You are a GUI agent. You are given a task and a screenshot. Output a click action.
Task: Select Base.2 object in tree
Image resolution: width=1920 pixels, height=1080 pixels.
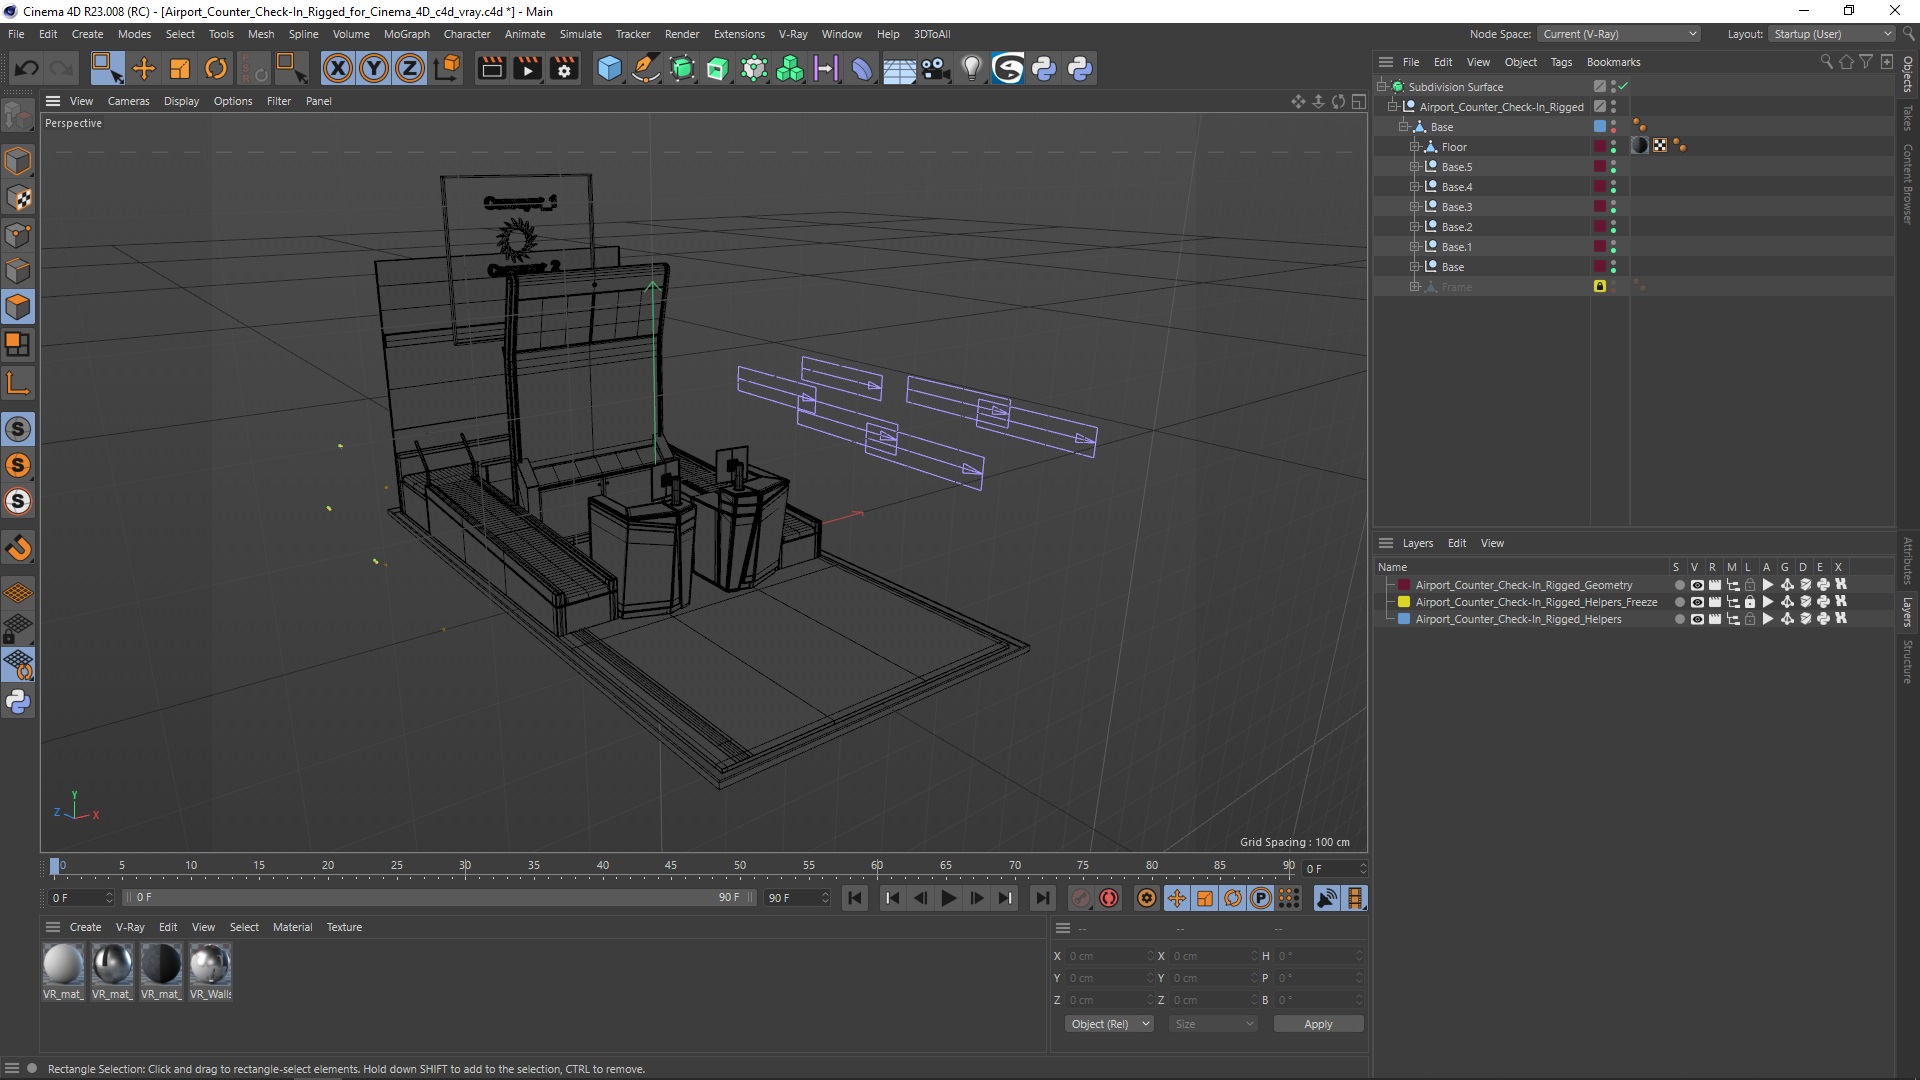pyautogui.click(x=1456, y=227)
